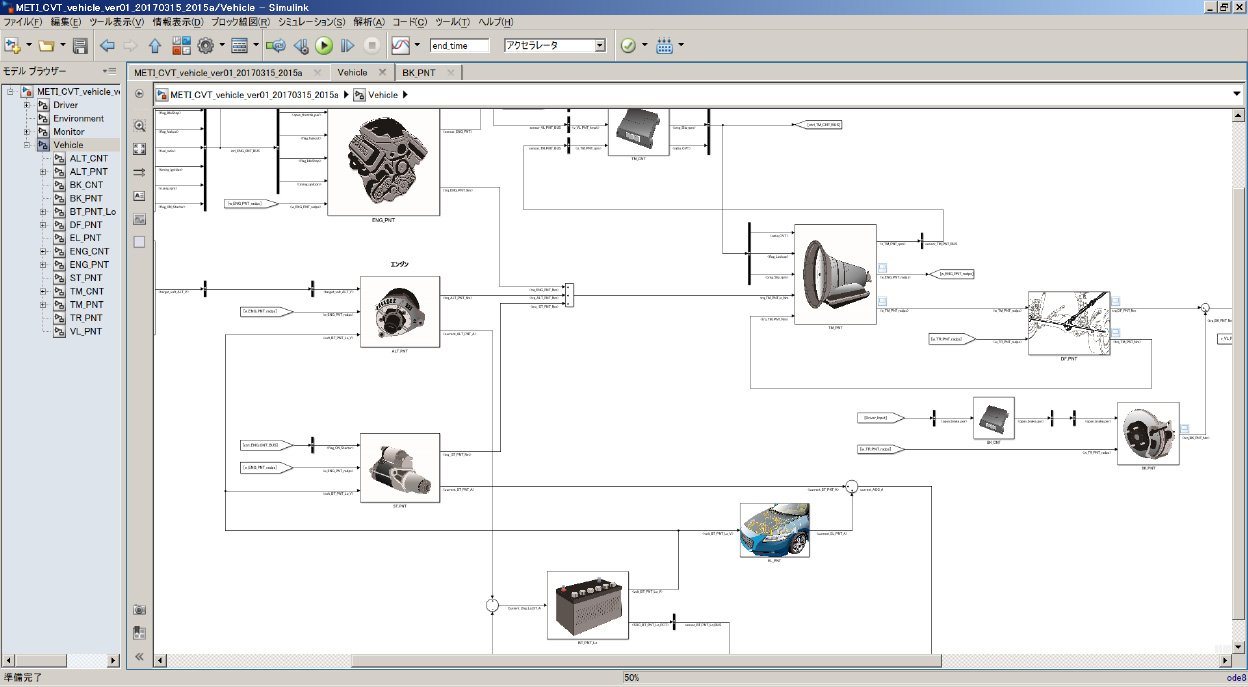Open the ヘルプ(H) menu
Viewport: 1248px width, 687px height.
497,22
